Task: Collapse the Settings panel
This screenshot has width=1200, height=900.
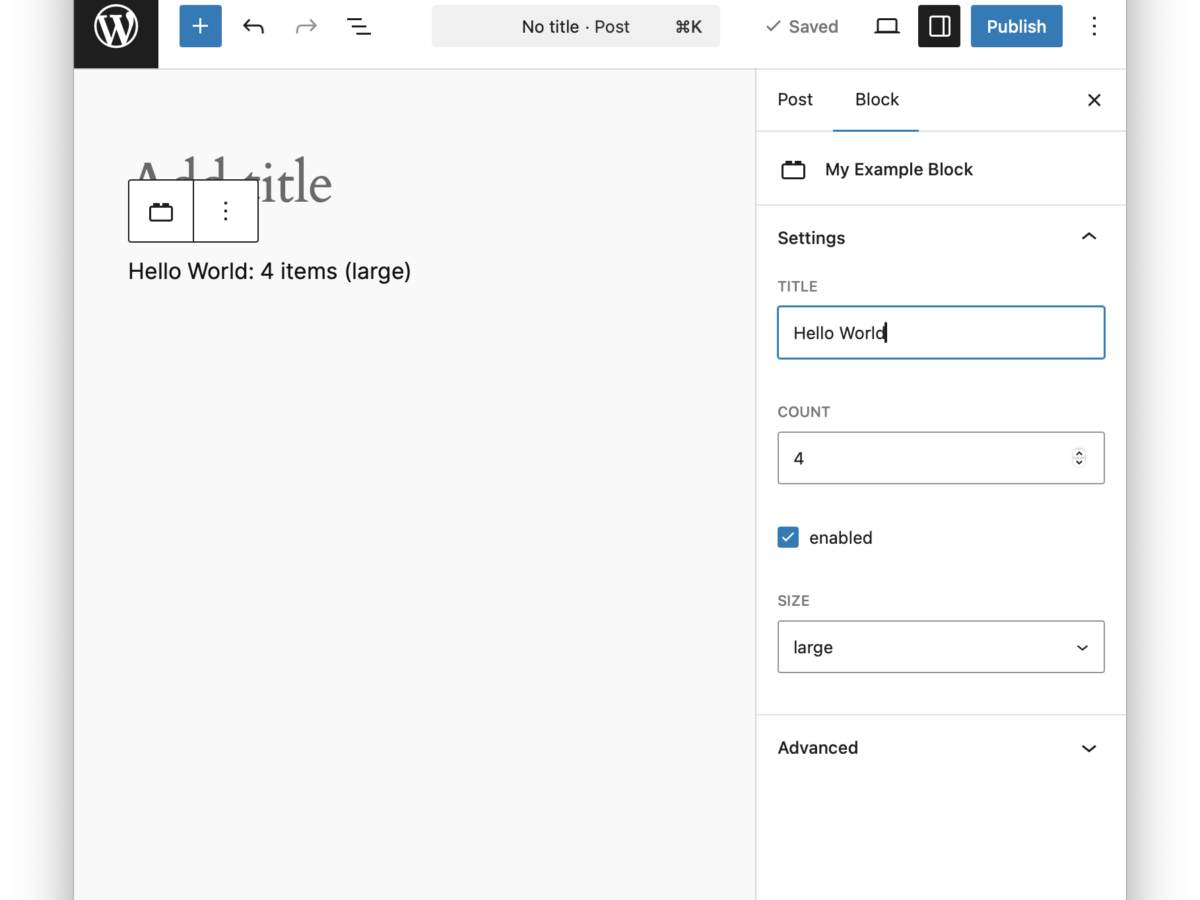Action: pos(940,237)
